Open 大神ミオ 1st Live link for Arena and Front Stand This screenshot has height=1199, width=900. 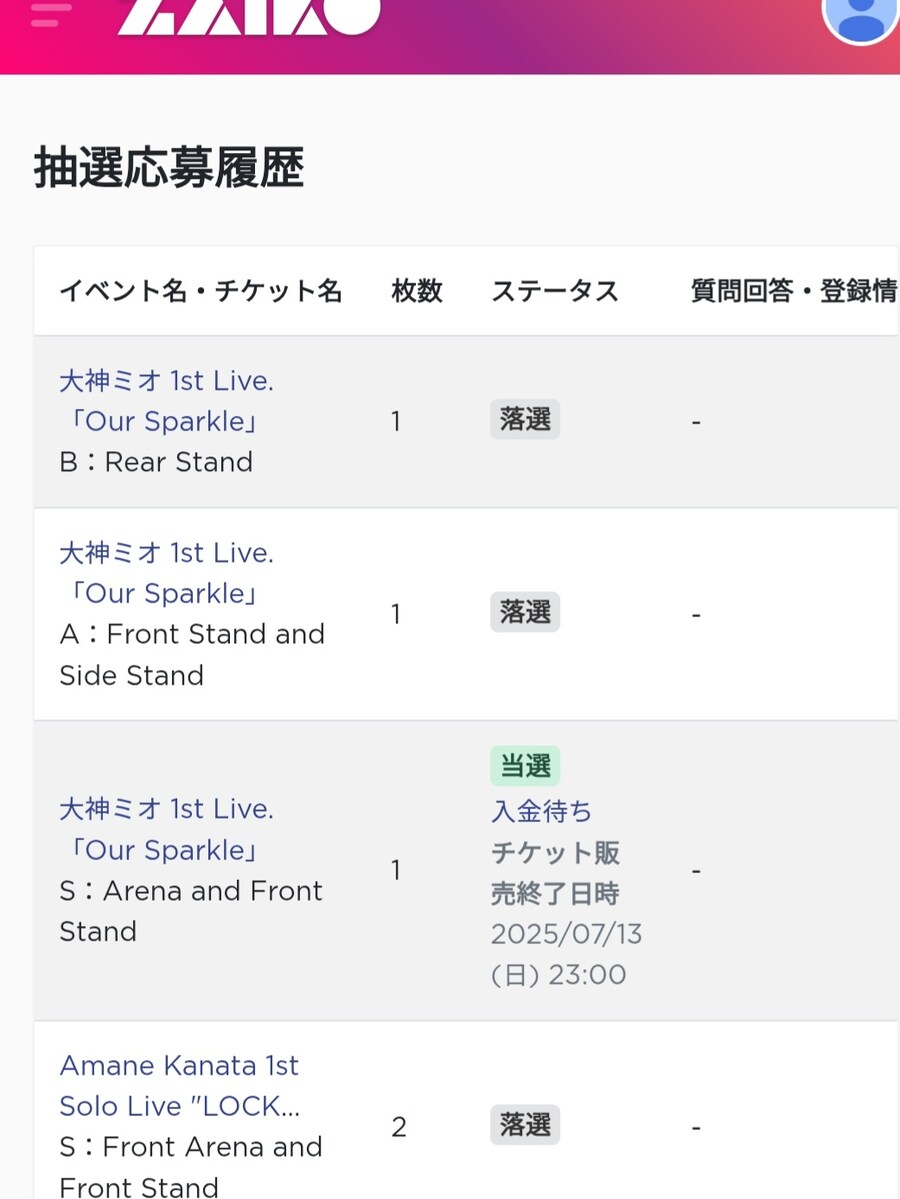166,829
